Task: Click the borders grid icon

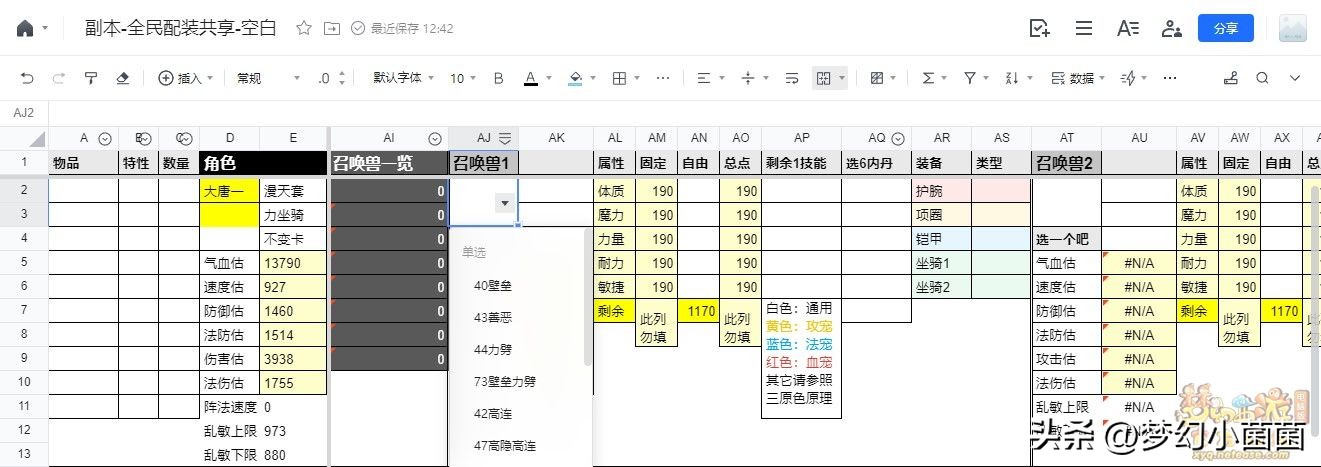Action: pyautogui.click(x=619, y=78)
